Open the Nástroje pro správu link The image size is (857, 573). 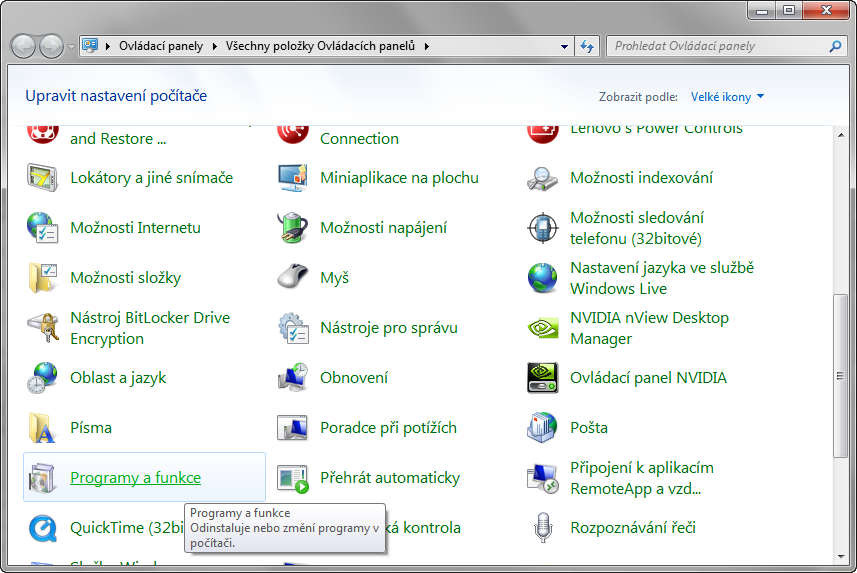click(x=389, y=328)
